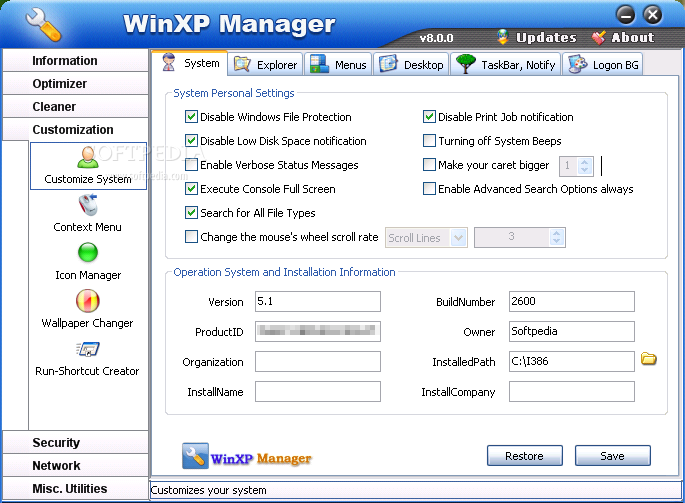The width and height of the screenshot is (685, 503).
Task: Switch to the TaskBar, Notify tab
Action: [505, 64]
